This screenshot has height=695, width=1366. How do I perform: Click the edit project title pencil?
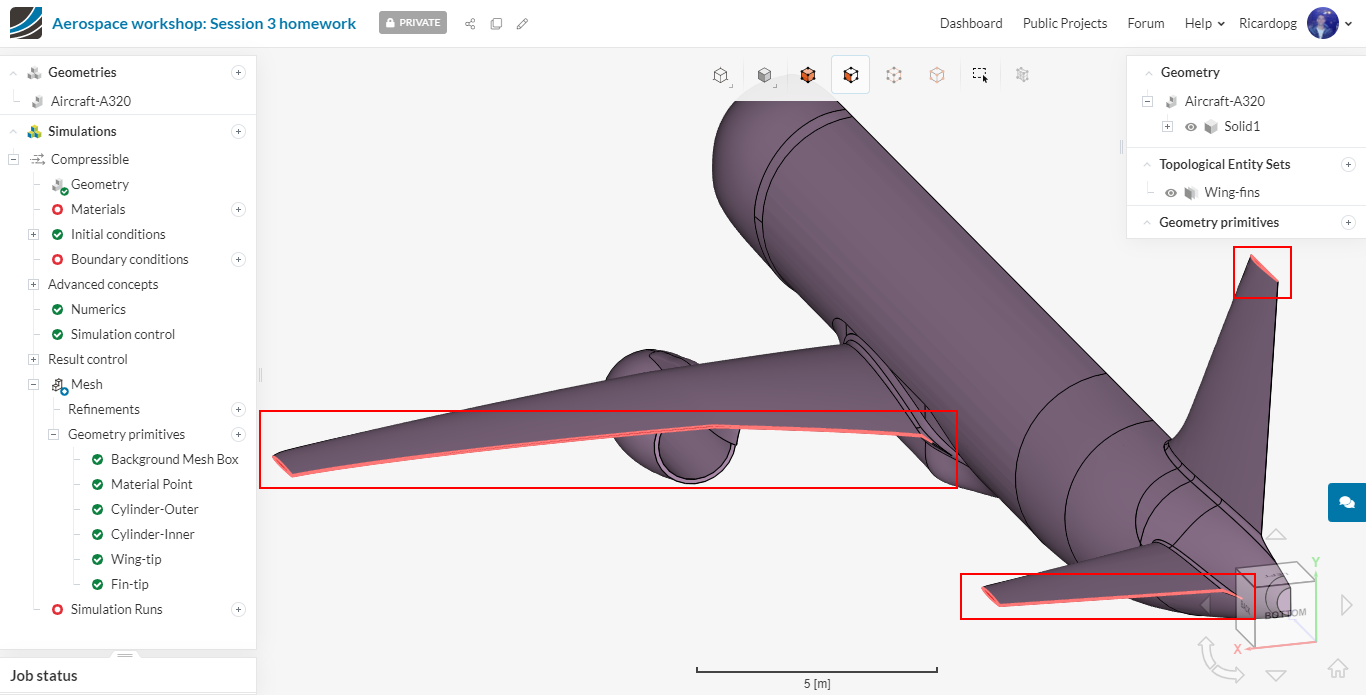pyautogui.click(x=522, y=24)
